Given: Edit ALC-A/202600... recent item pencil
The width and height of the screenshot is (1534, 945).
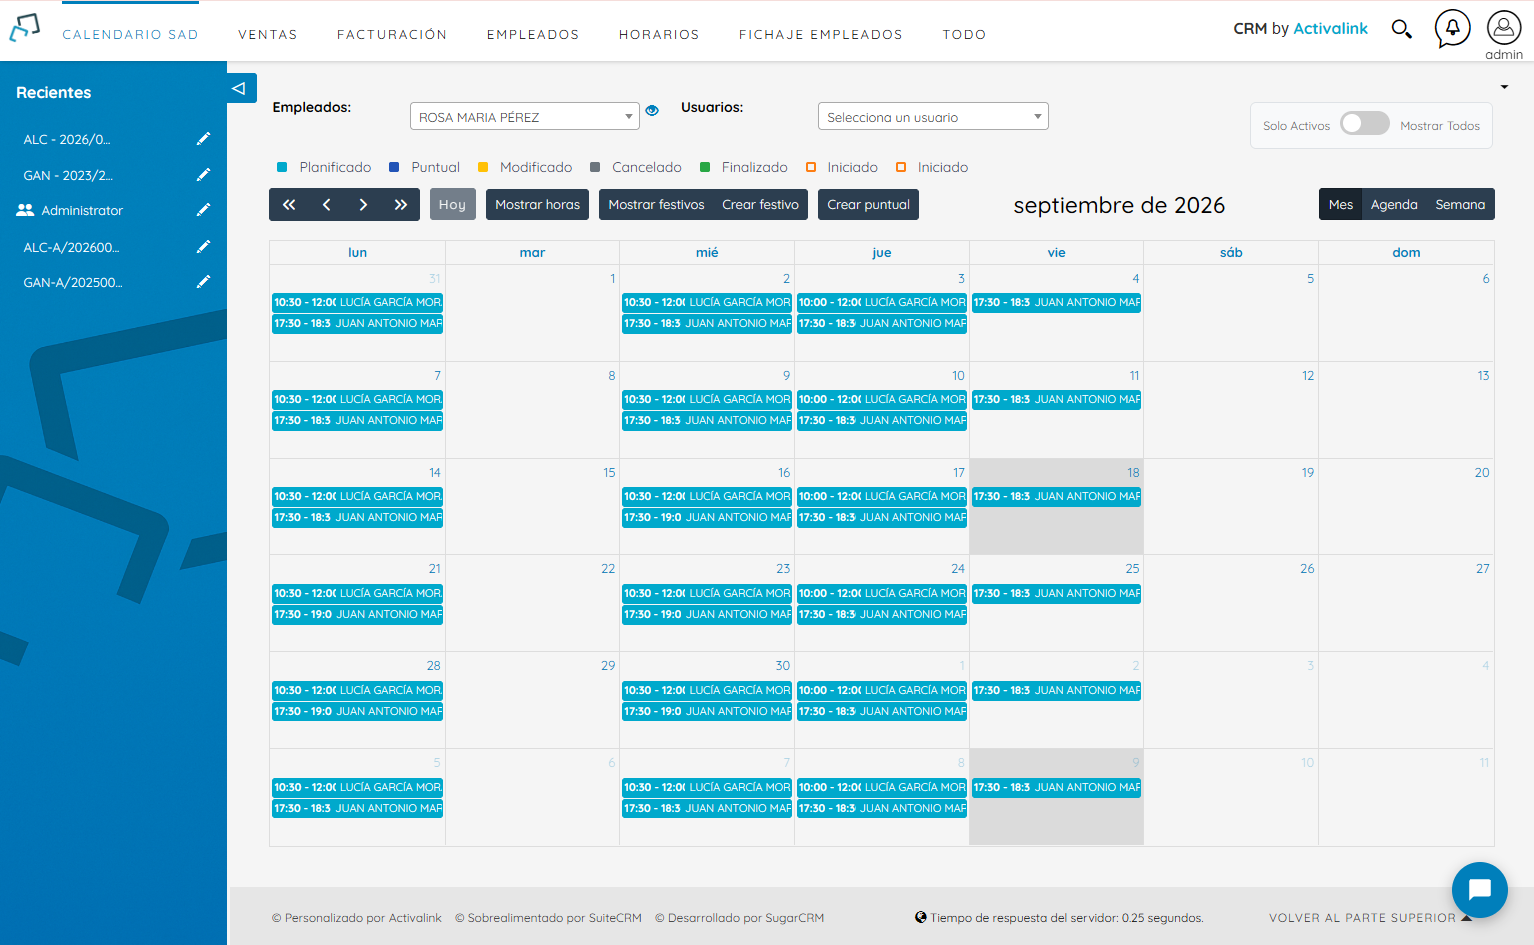Looking at the screenshot, I should (x=203, y=247).
